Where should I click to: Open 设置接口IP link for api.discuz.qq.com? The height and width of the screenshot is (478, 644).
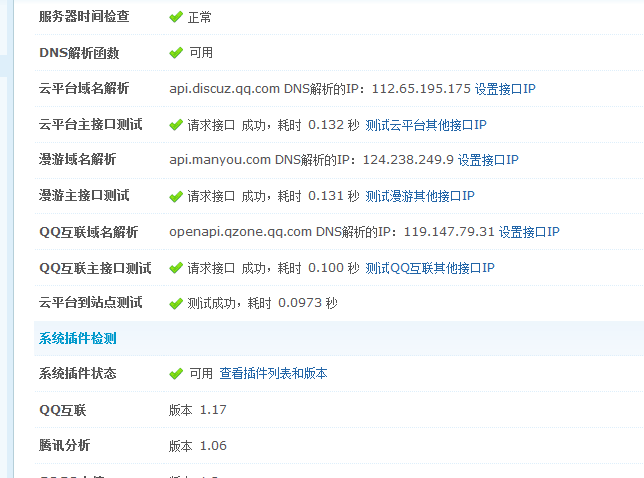[x=505, y=89]
